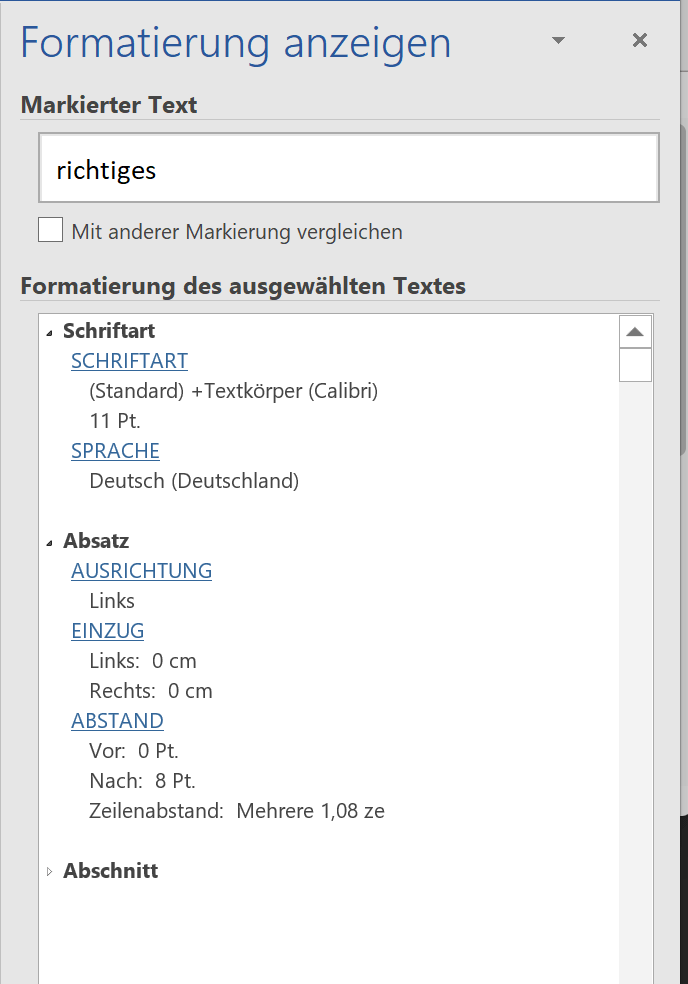The width and height of the screenshot is (688, 984).
Task: Open the AUSRICHTUNG alignment link
Action: coord(141,570)
